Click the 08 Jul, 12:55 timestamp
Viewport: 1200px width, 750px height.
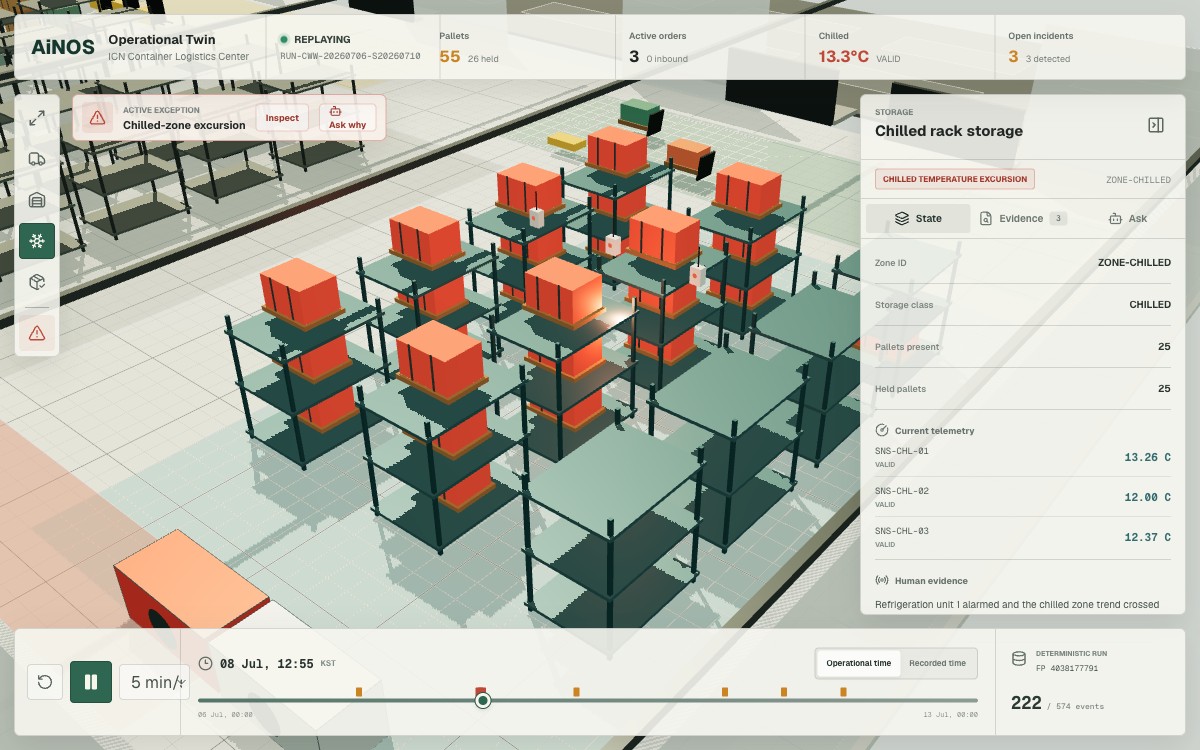click(x=267, y=664)
